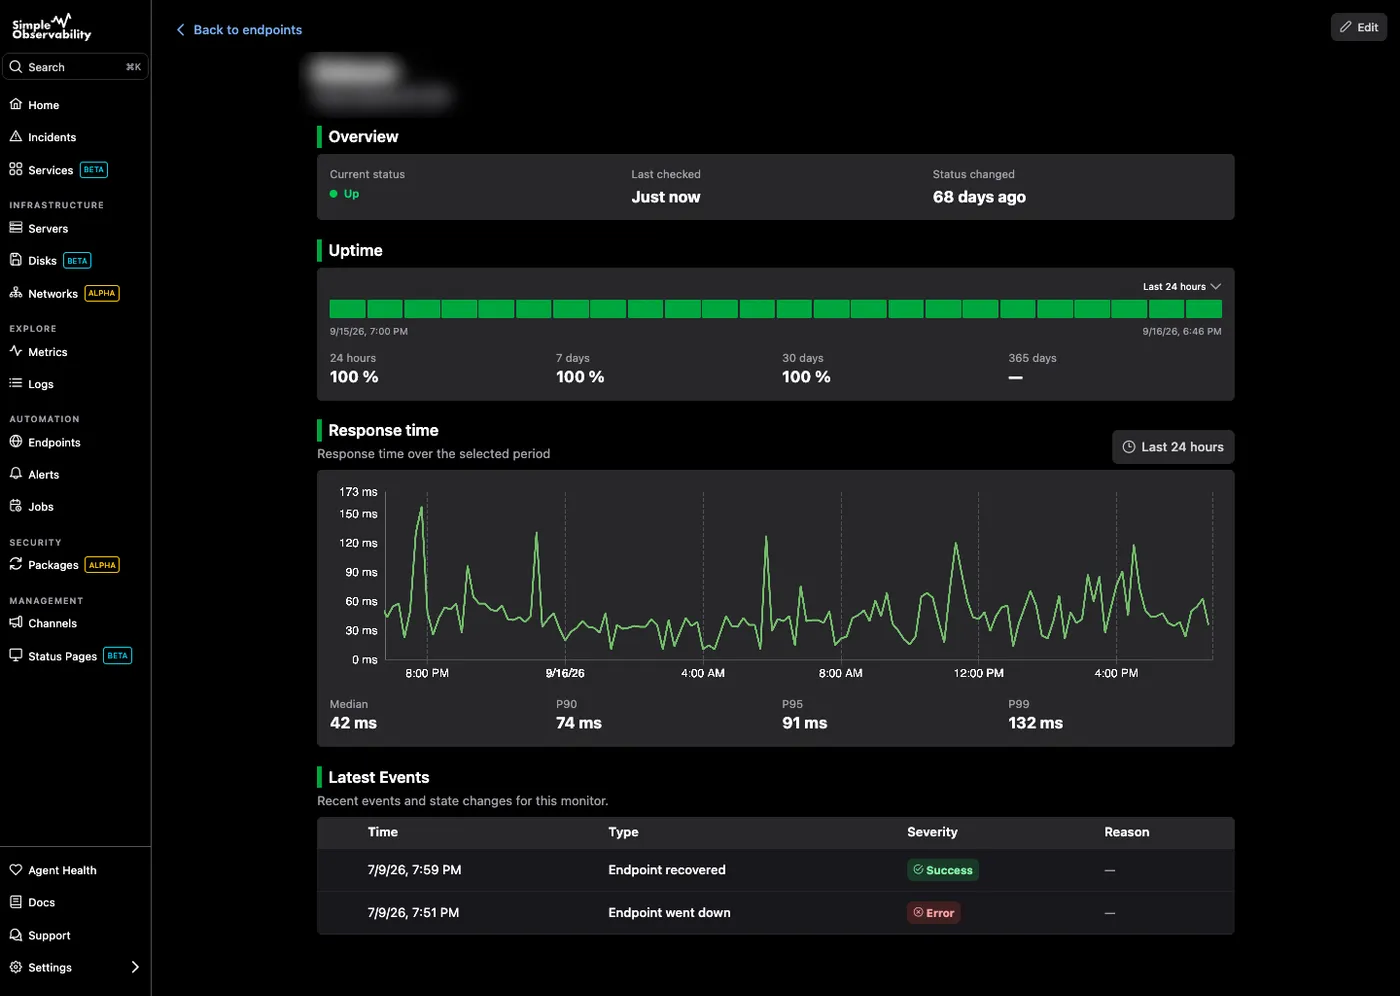Click the Endpoint recovered event row
The height and width of the screenshot is (996, 1400).
[776, 870]
